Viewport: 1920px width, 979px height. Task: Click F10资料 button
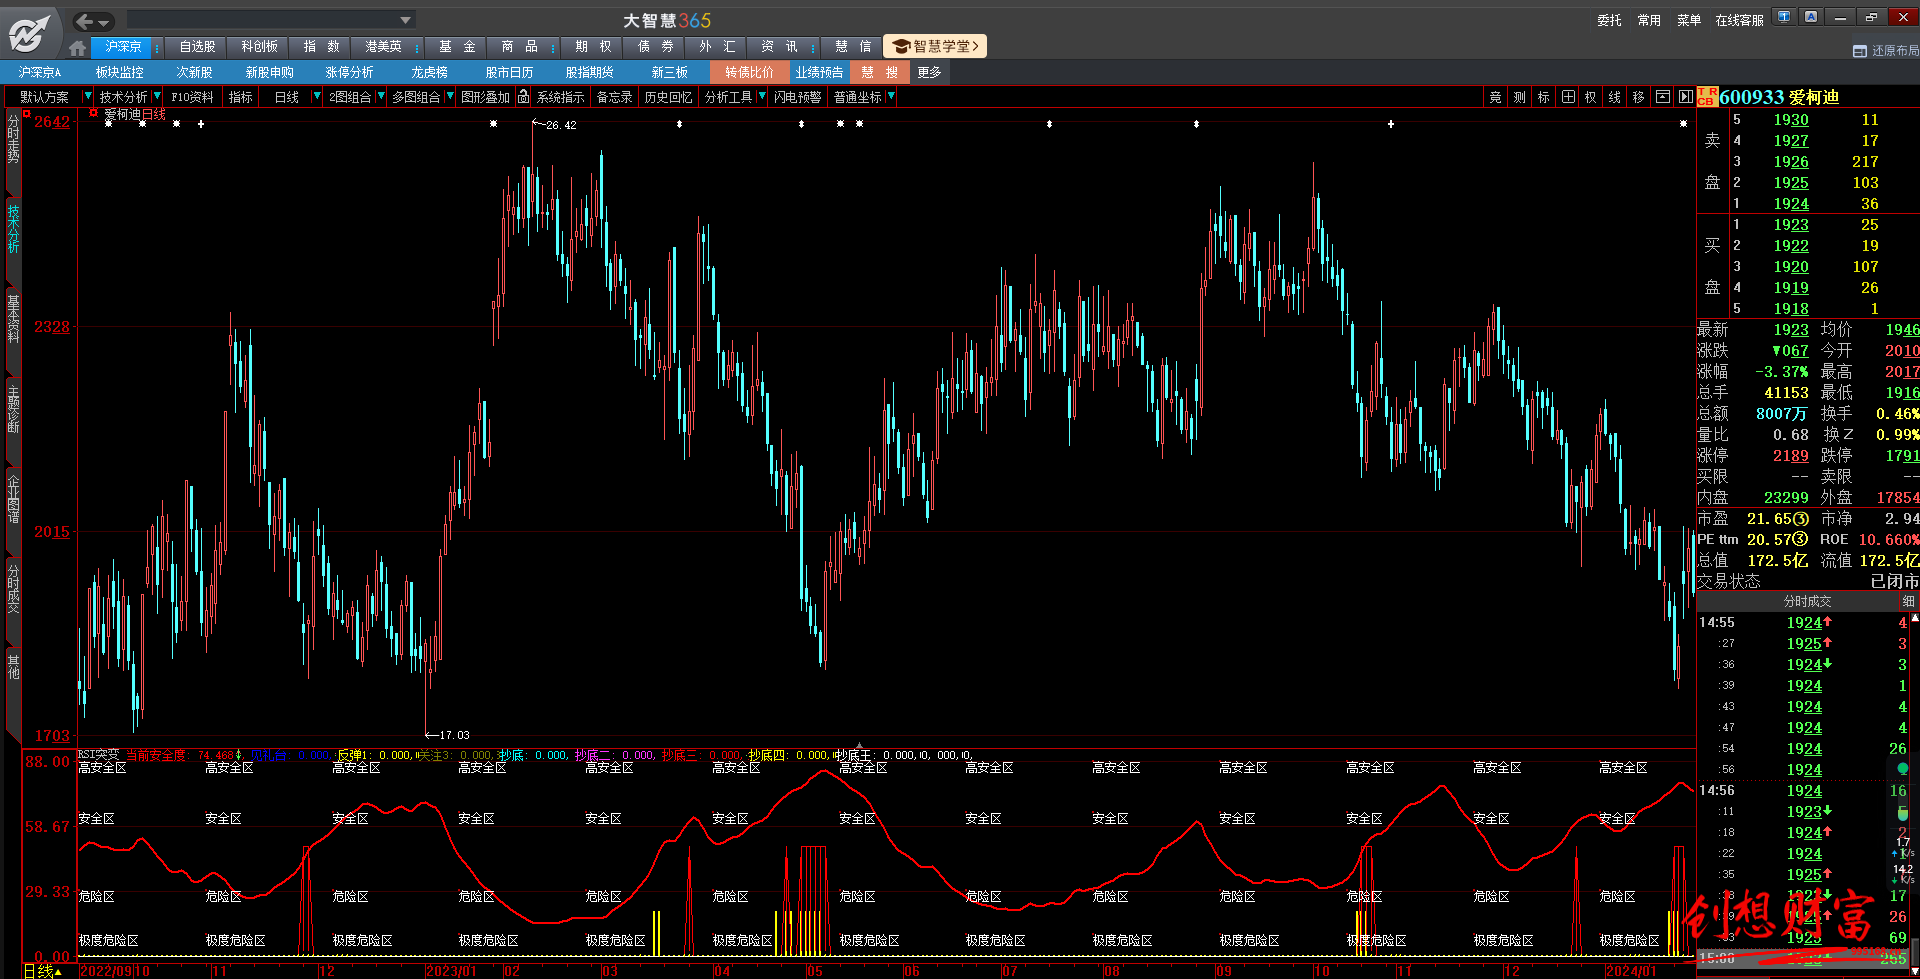click(192, 97)
